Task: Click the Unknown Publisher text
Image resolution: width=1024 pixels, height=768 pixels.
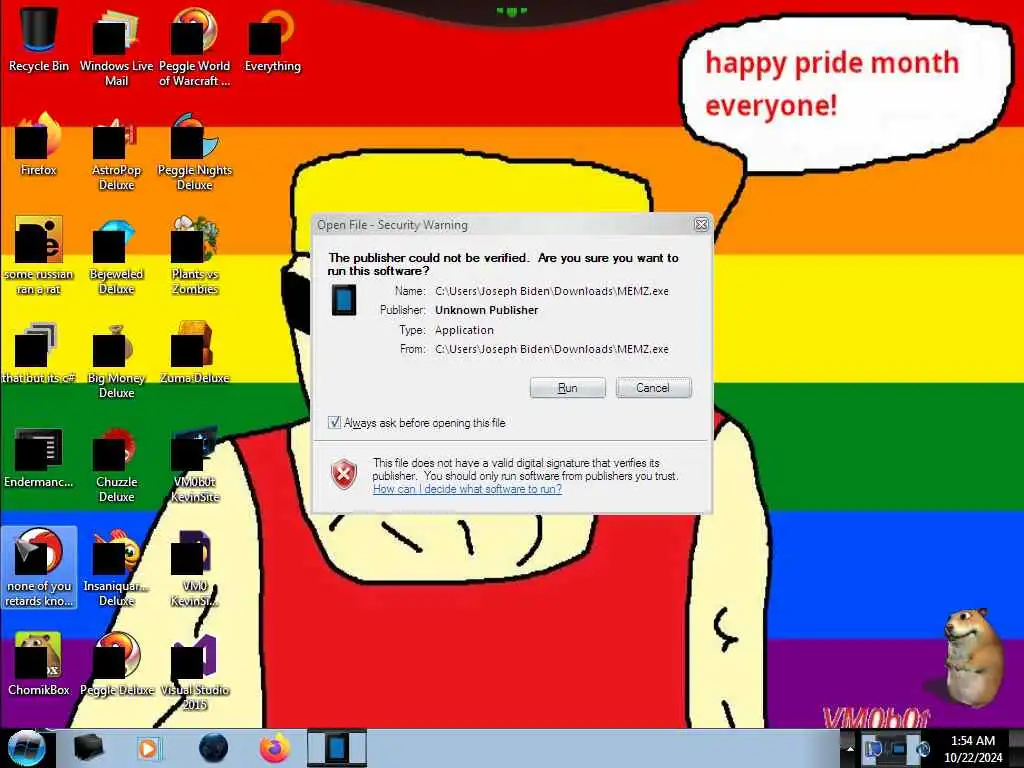Action: (487, 310)
